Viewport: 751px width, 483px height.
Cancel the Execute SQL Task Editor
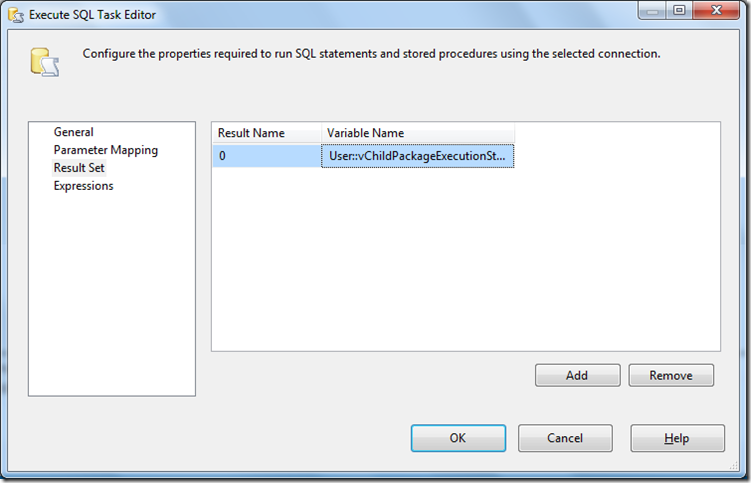[565, 438]
